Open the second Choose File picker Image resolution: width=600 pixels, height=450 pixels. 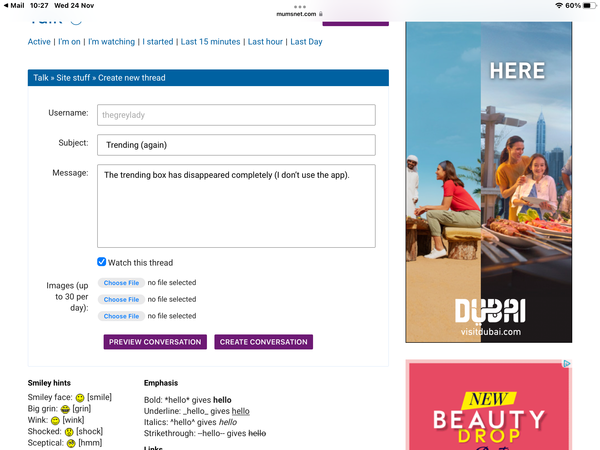(121, 299)
